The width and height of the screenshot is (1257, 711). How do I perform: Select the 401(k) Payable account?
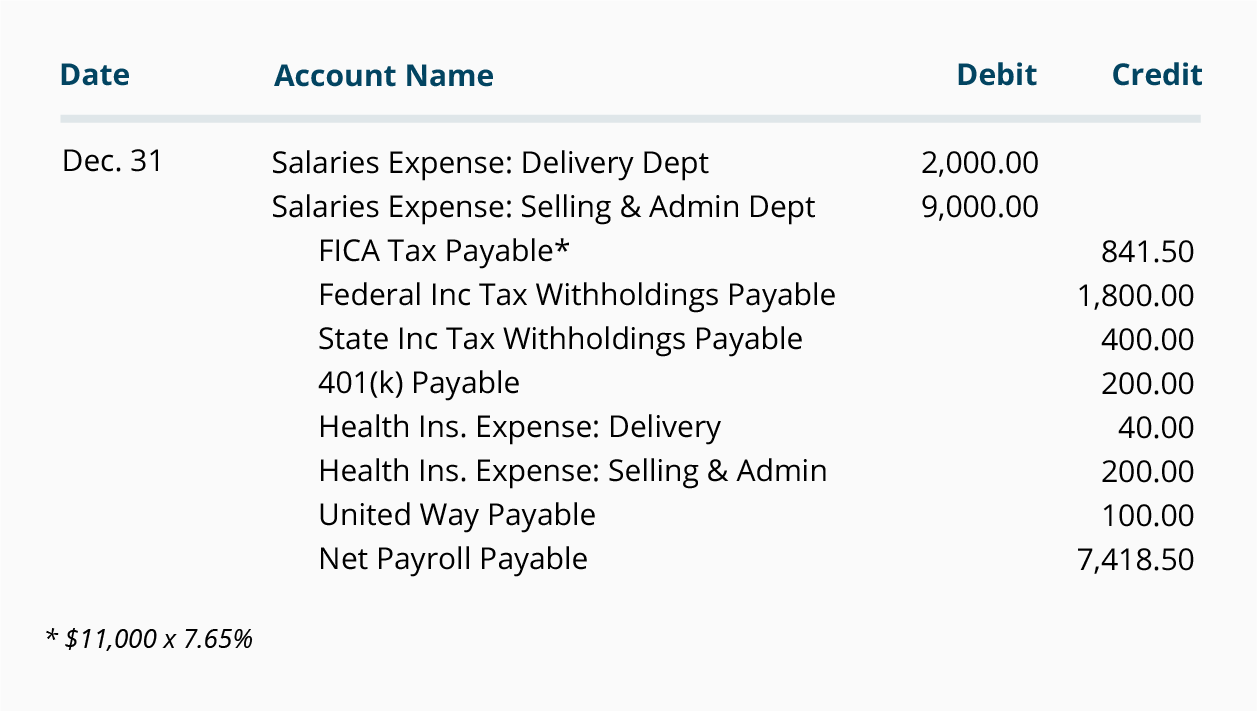(419, 383)
